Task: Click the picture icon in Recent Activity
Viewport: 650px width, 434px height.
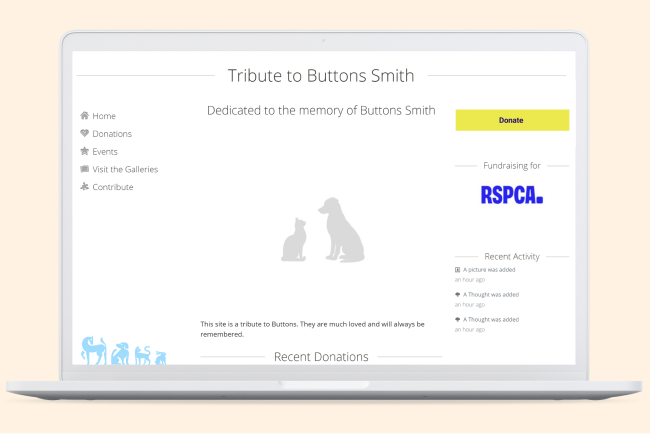Action: (458, 270)
